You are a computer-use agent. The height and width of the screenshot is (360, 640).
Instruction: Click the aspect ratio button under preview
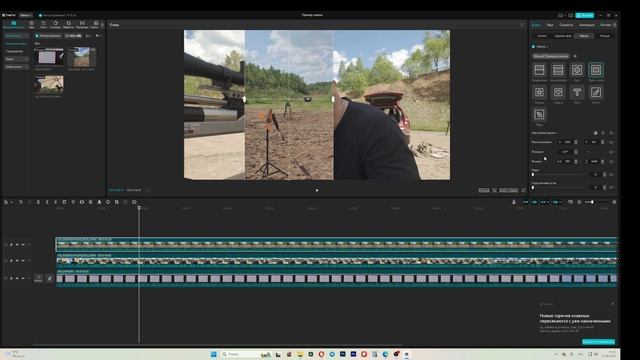pyautogui.click(x=509, y=190)
